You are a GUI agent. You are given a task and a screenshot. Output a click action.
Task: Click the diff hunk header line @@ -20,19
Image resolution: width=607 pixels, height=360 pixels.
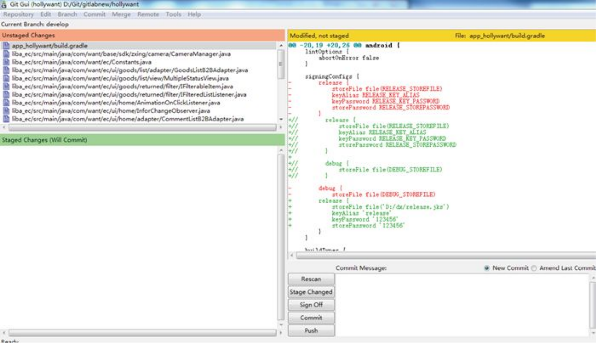[x=344, y=45]
